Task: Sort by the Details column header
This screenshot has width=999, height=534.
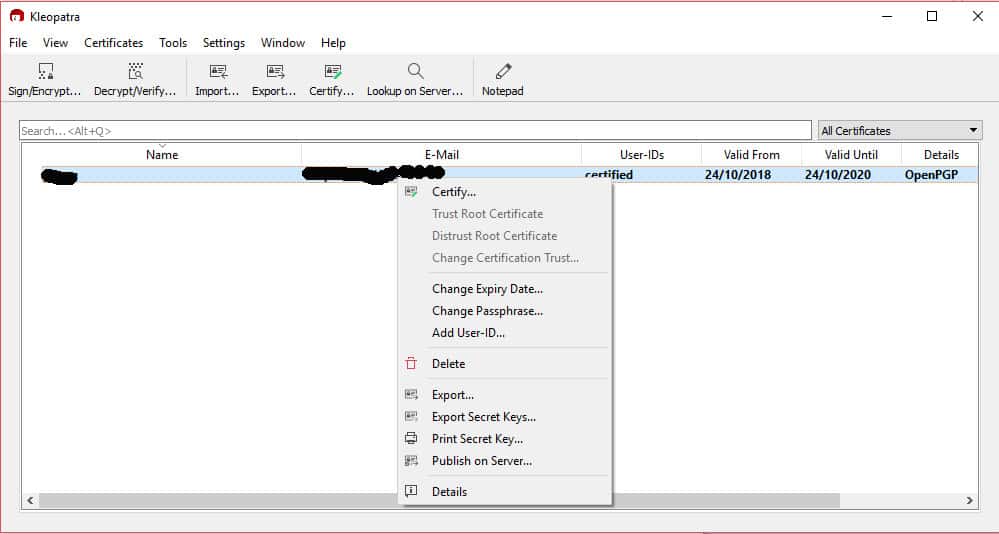Action: pyautogui.click(x=941, y=154)
